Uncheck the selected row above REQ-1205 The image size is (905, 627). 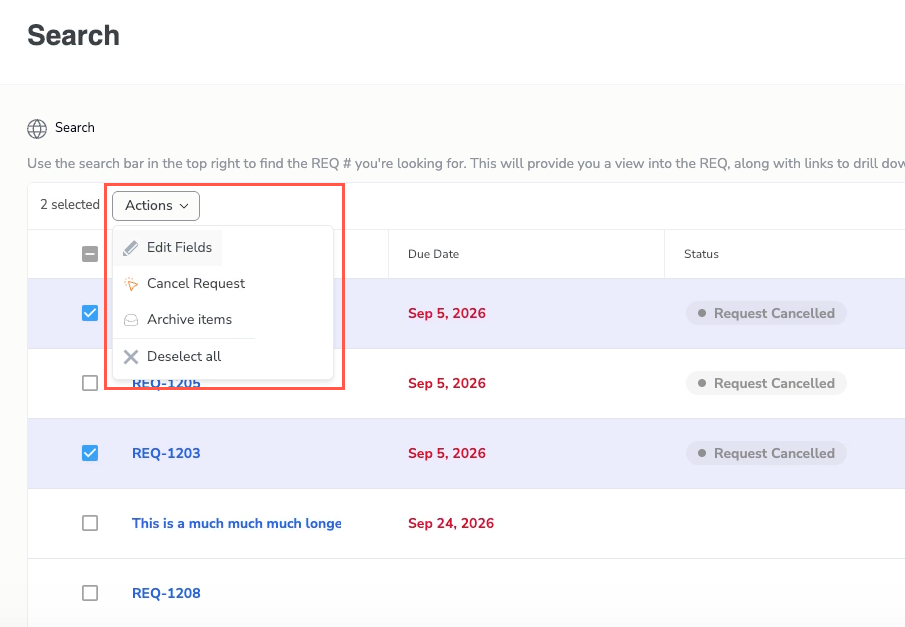[90, 313]
